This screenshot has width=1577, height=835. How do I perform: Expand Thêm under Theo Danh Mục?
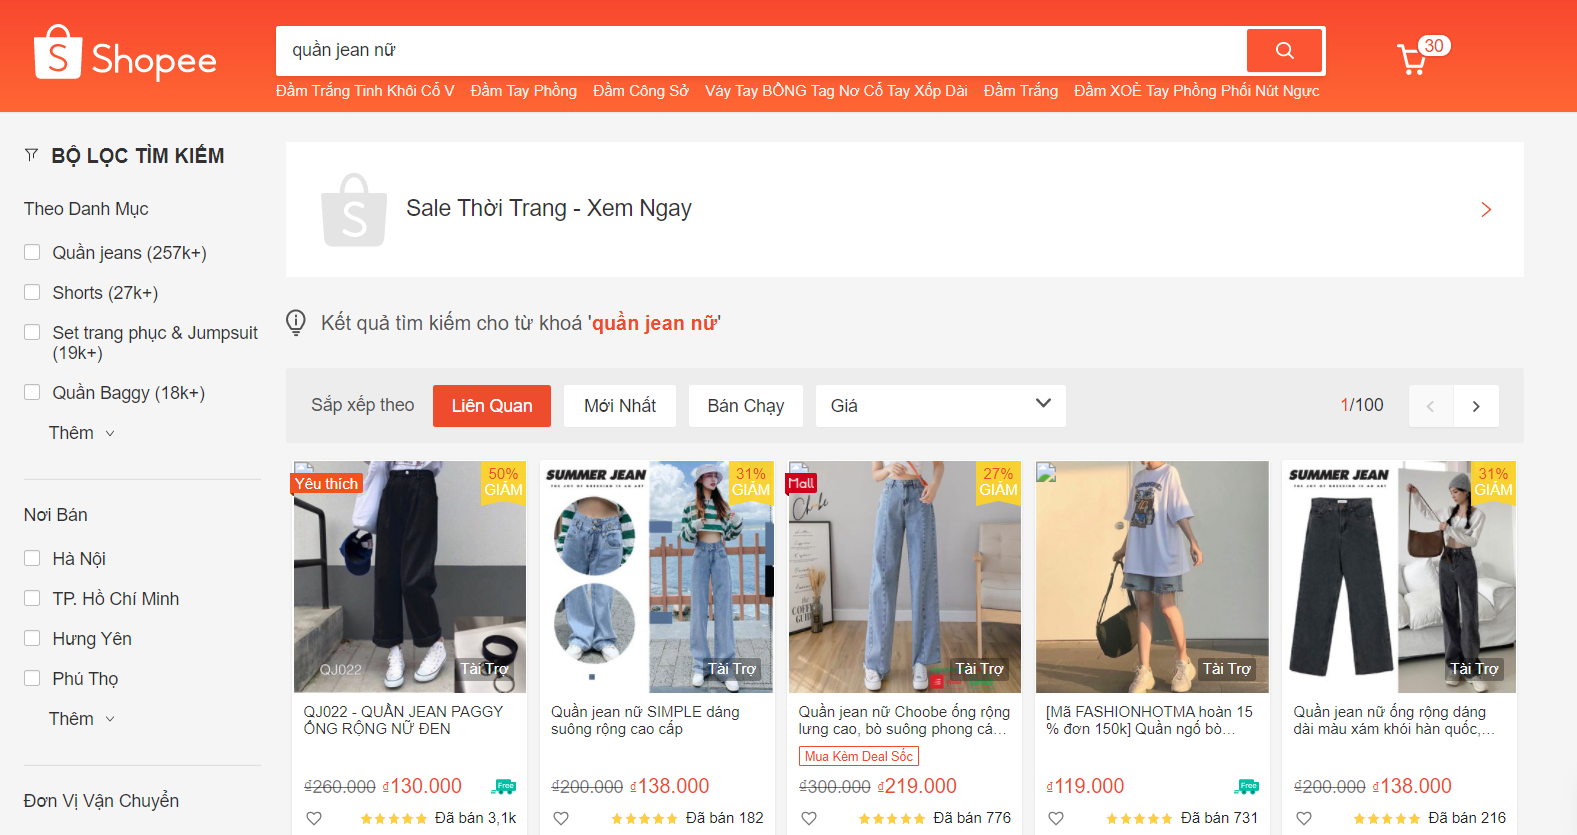[x=81, y=433]
